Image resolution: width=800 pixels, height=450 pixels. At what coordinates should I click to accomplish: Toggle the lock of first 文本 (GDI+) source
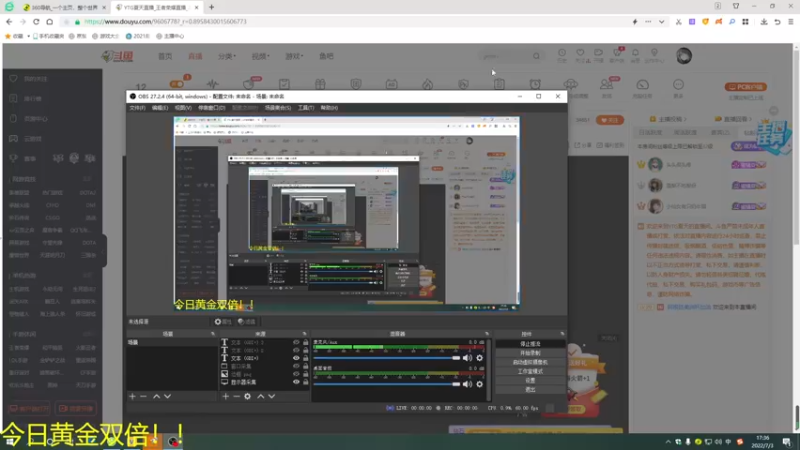[306, 342]
